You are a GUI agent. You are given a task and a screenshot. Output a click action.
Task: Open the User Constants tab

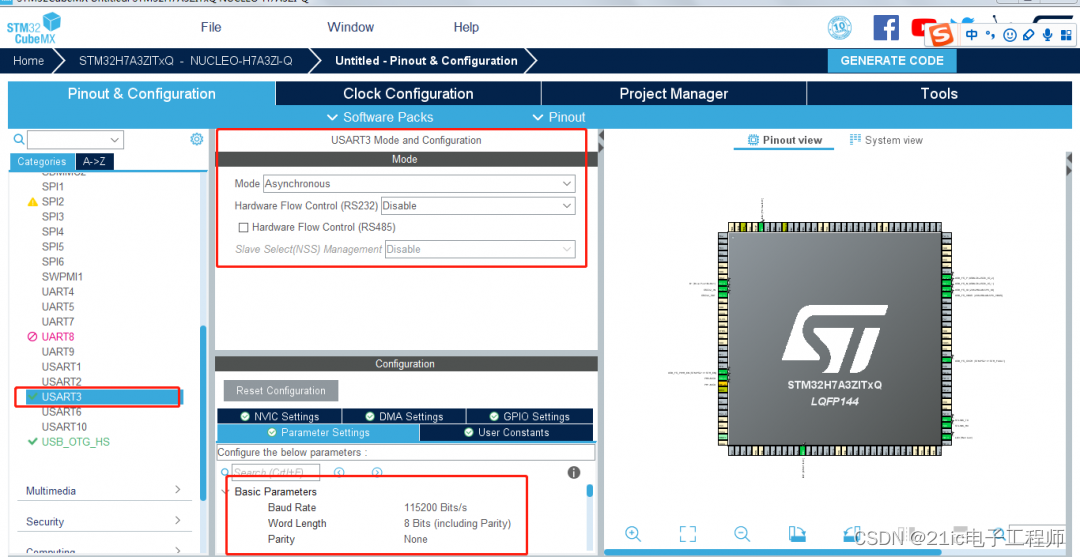(x=506, y=432)
